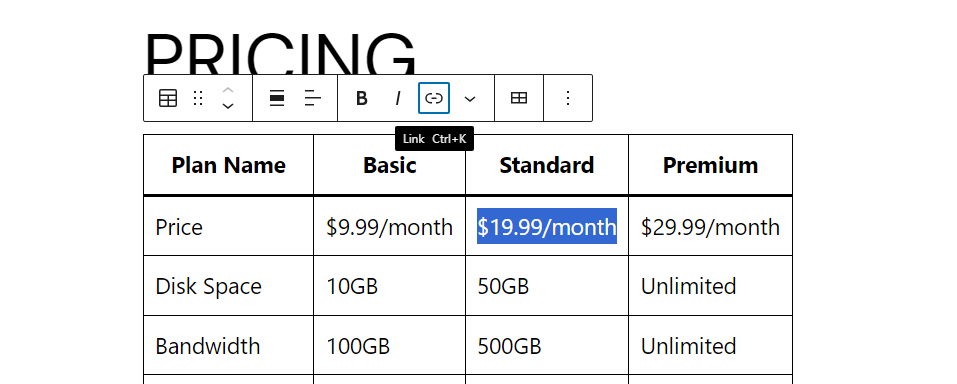This screenshot has width=957, height=384.
Task: Click the Premium column header cell
Action: tap(710, 165)
